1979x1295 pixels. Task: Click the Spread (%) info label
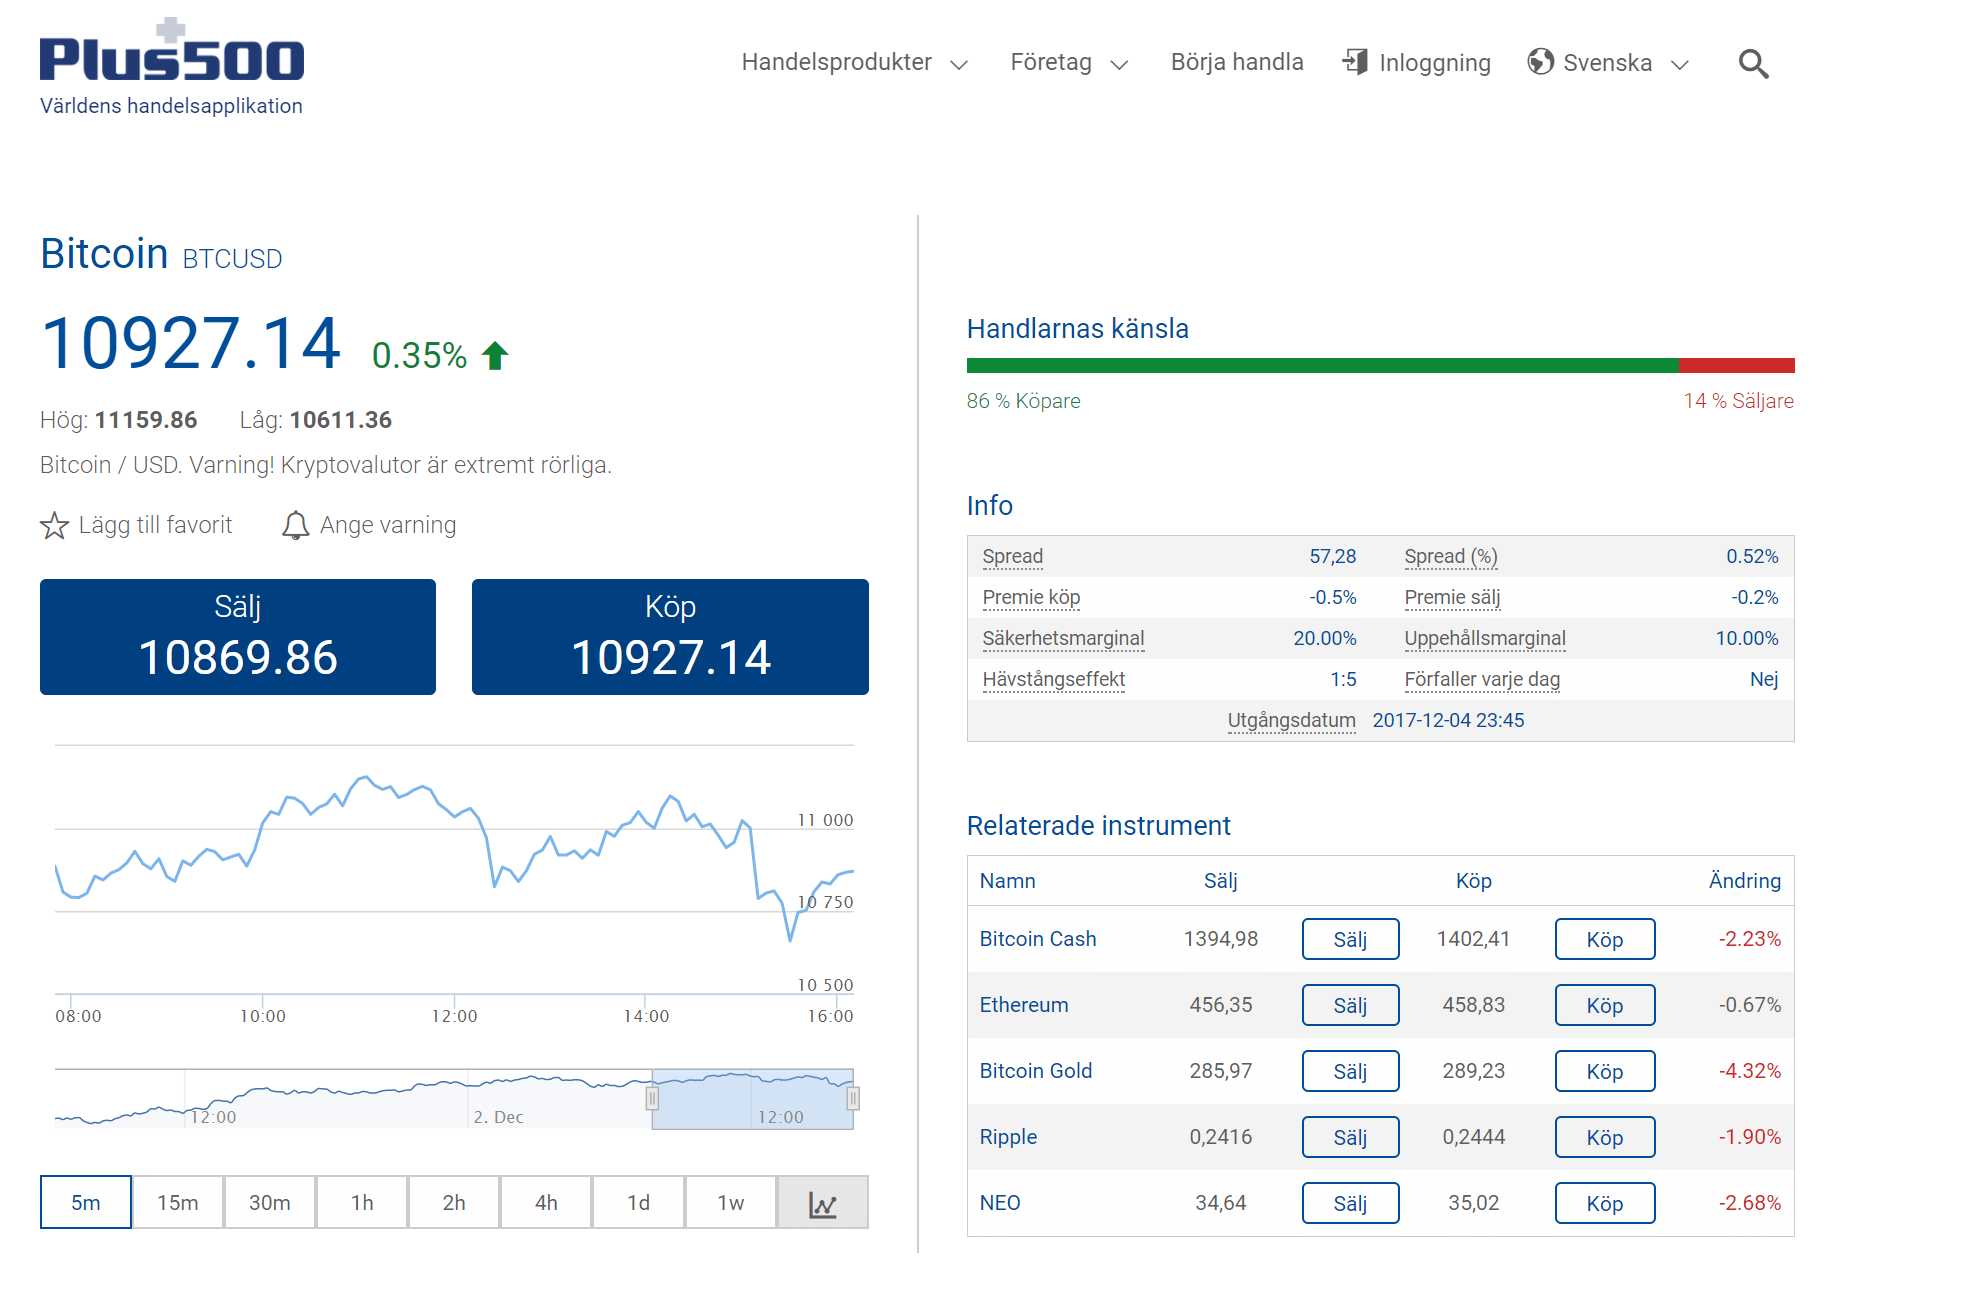tap(1451, 556)
